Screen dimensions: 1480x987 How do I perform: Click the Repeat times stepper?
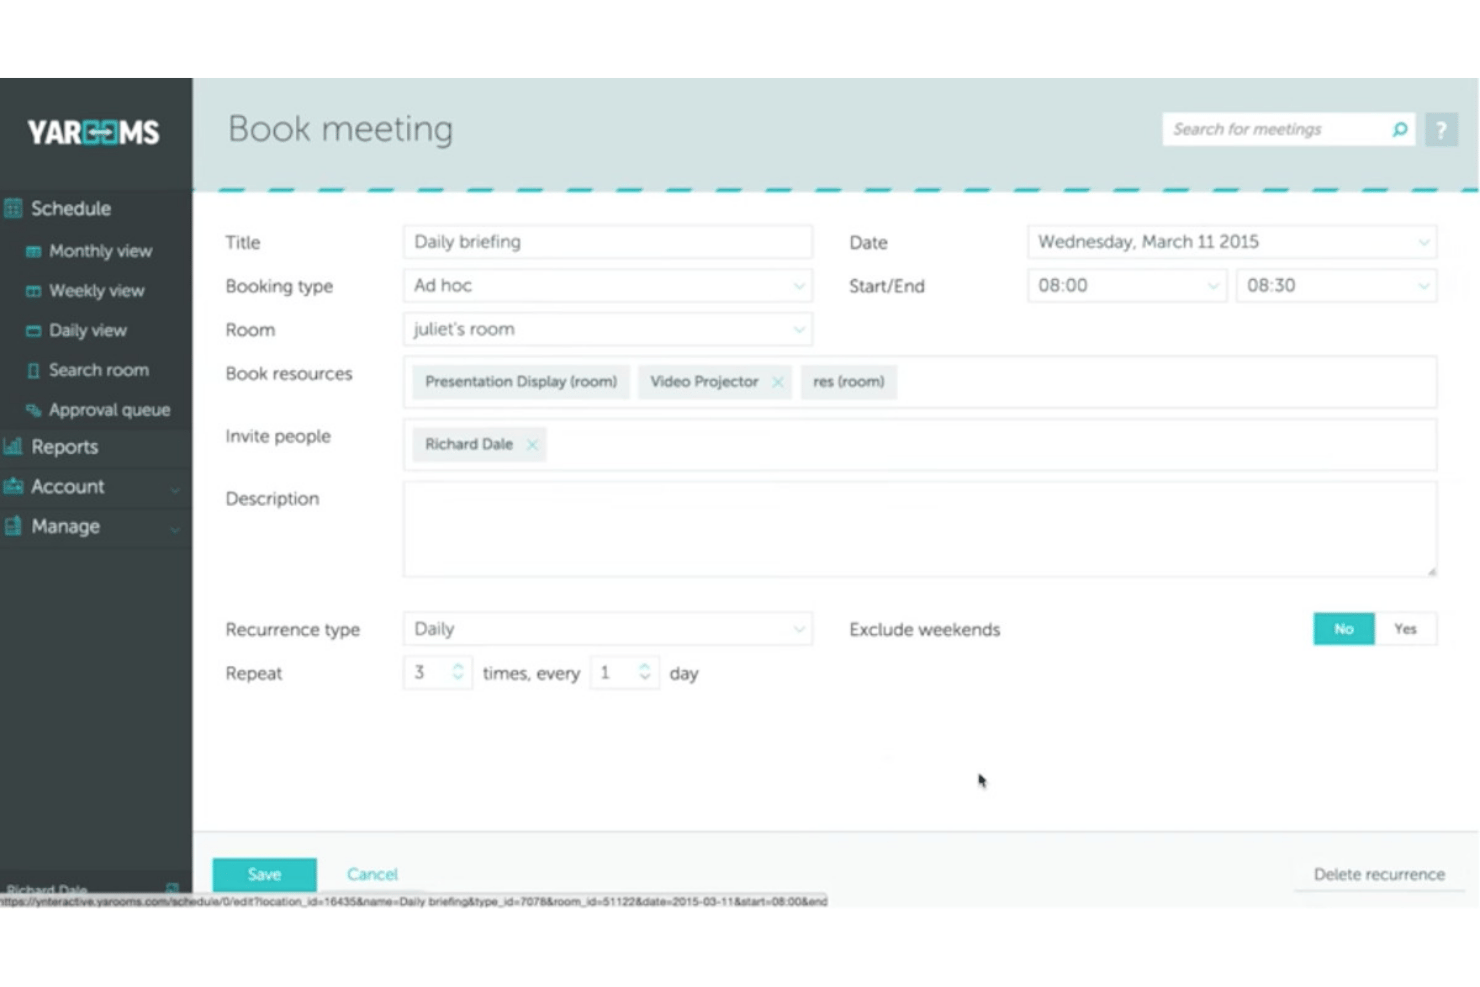click(x=457, y=673)
